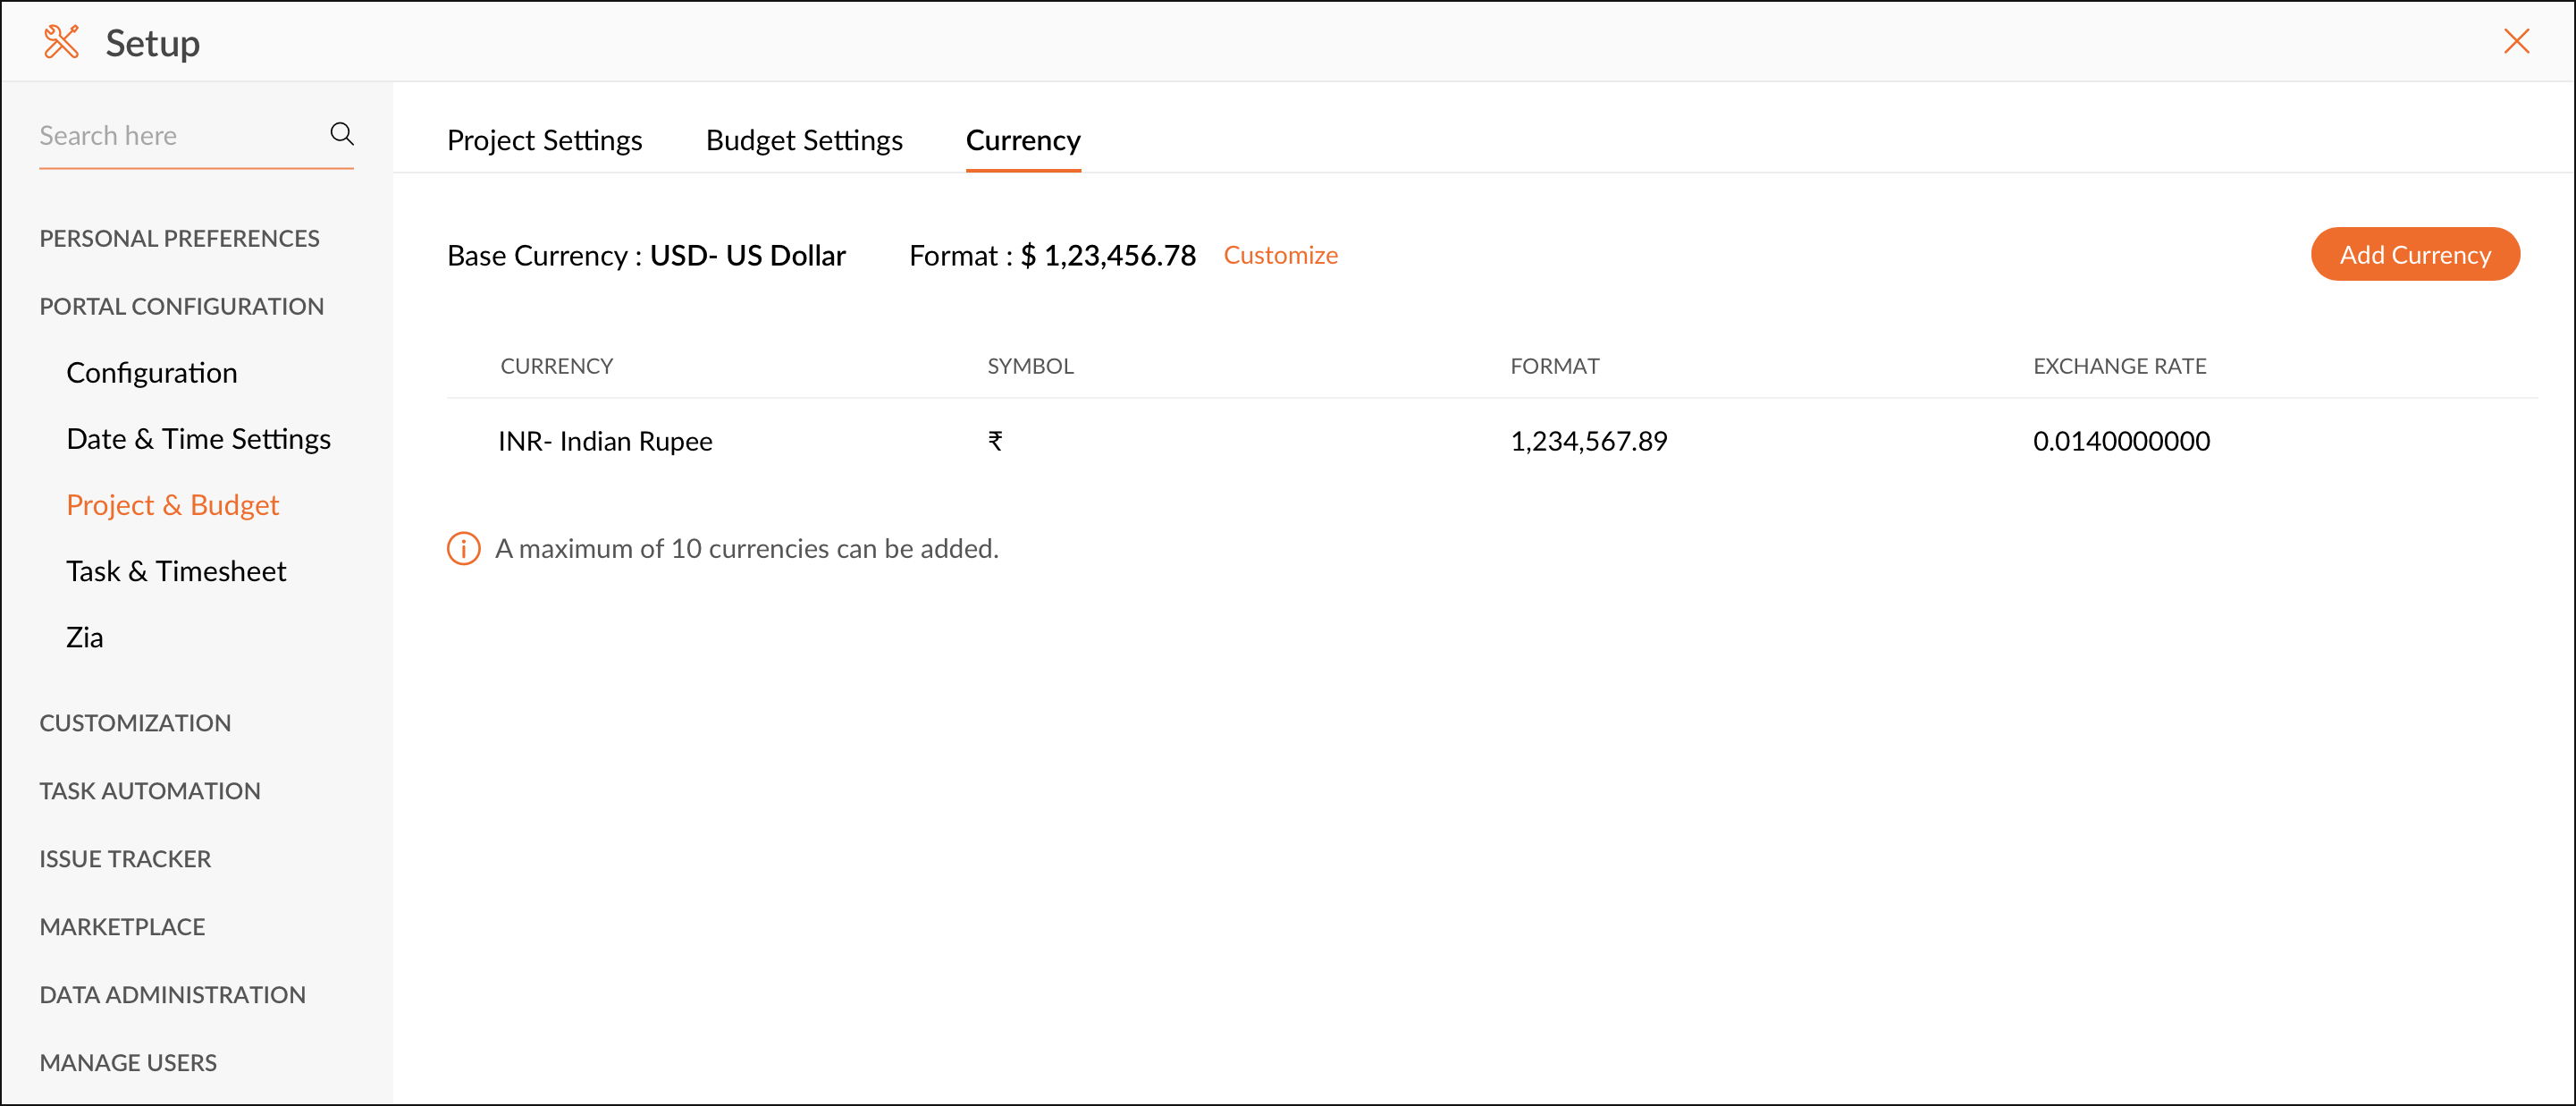Open Task & Timesheet settings

(x=176, y=570)
